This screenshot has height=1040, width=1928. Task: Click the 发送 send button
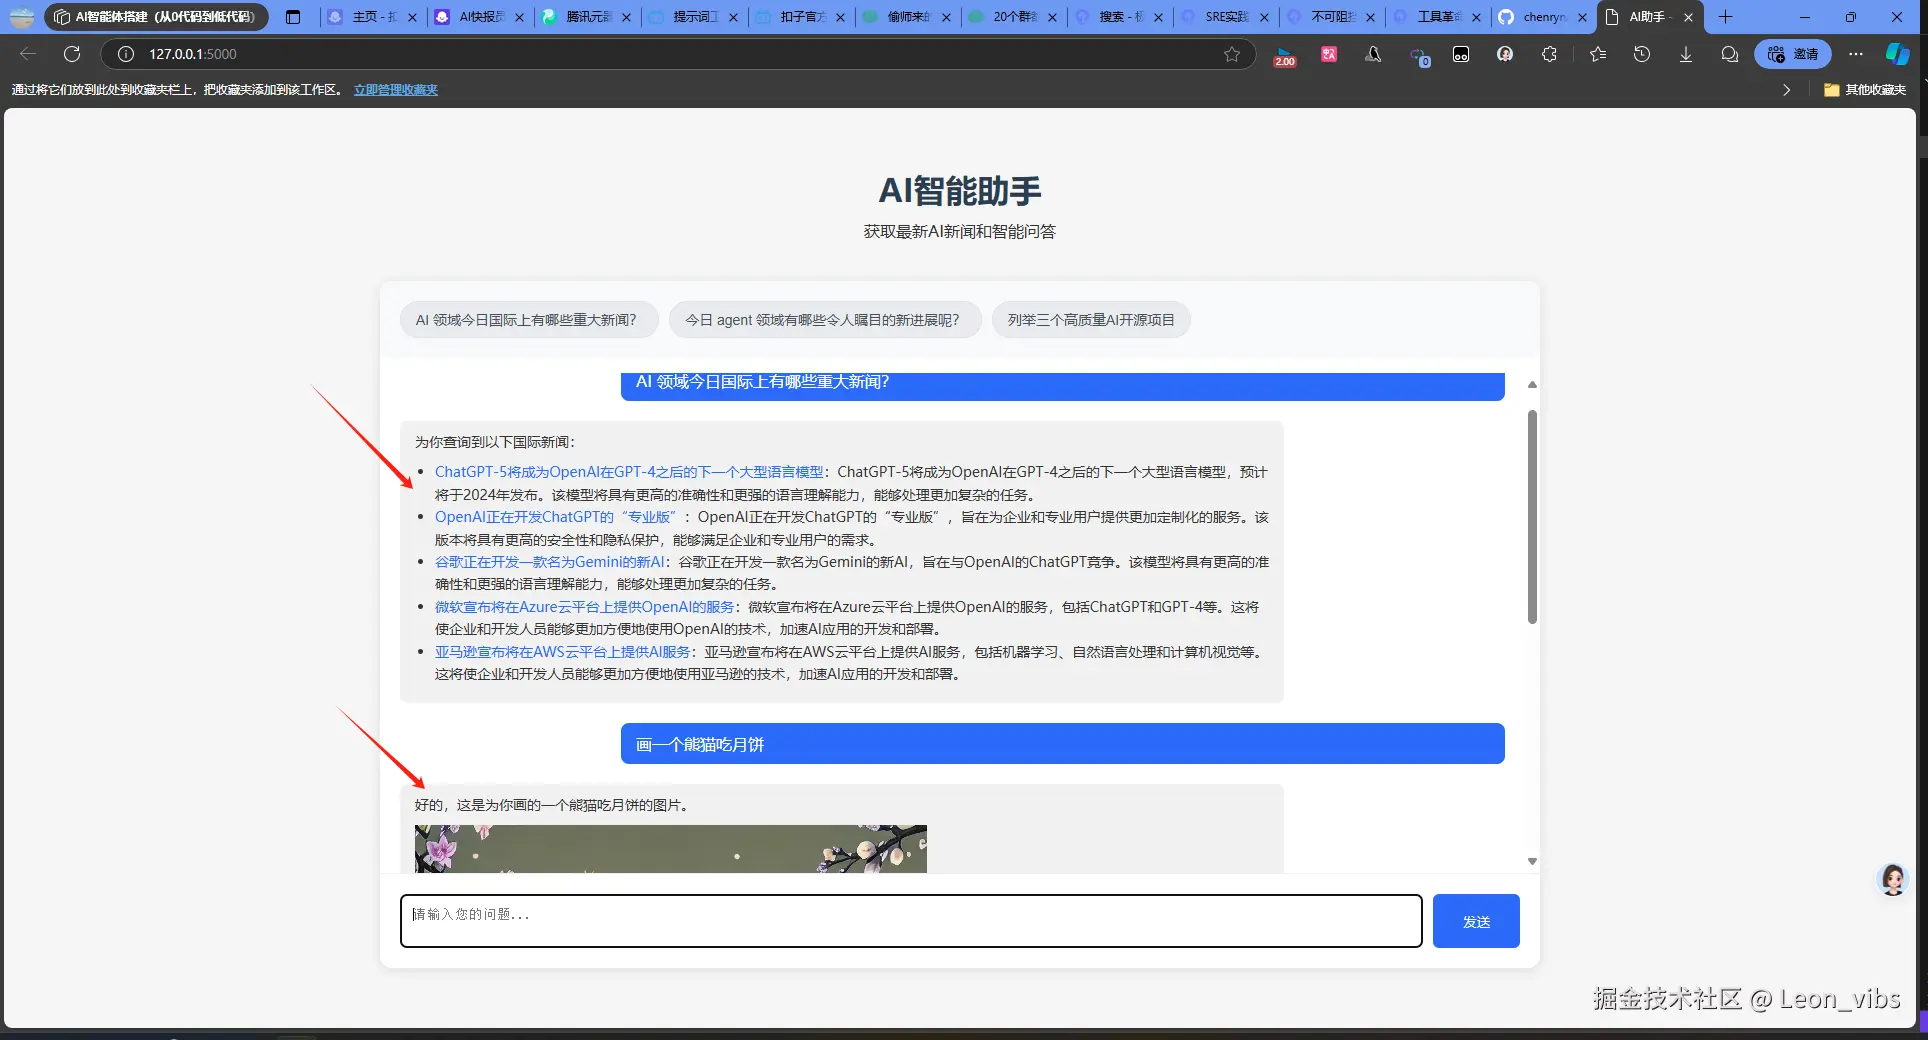[1475, 920]
